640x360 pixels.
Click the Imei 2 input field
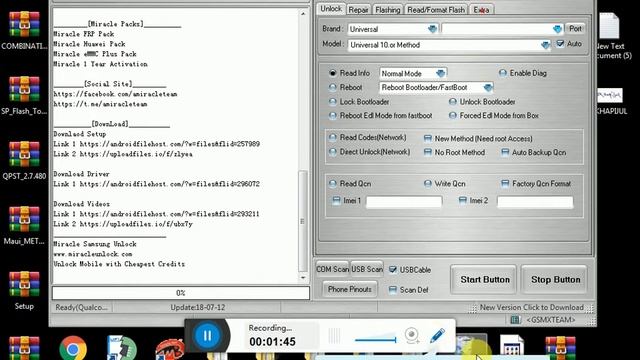pos(535,202)
